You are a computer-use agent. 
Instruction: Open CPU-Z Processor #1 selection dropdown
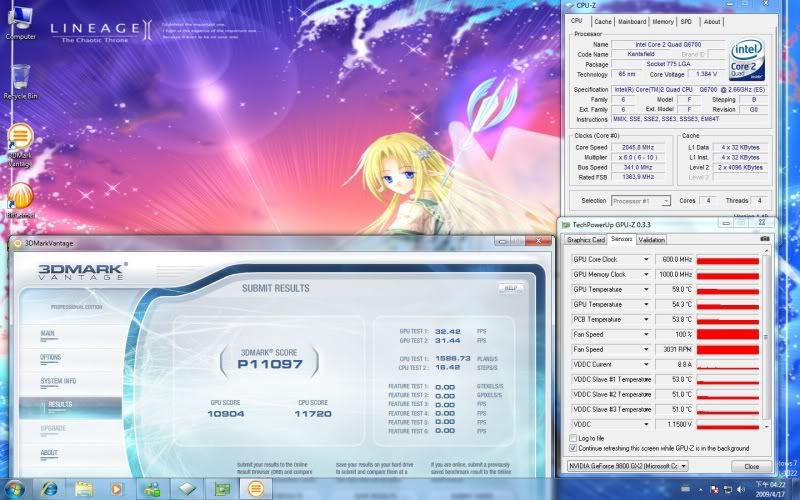666,201
